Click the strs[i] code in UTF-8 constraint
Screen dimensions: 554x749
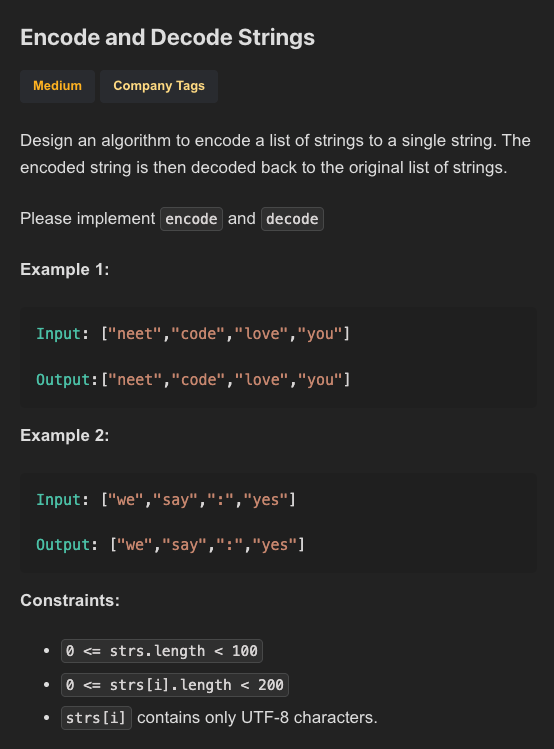[96, 717]
